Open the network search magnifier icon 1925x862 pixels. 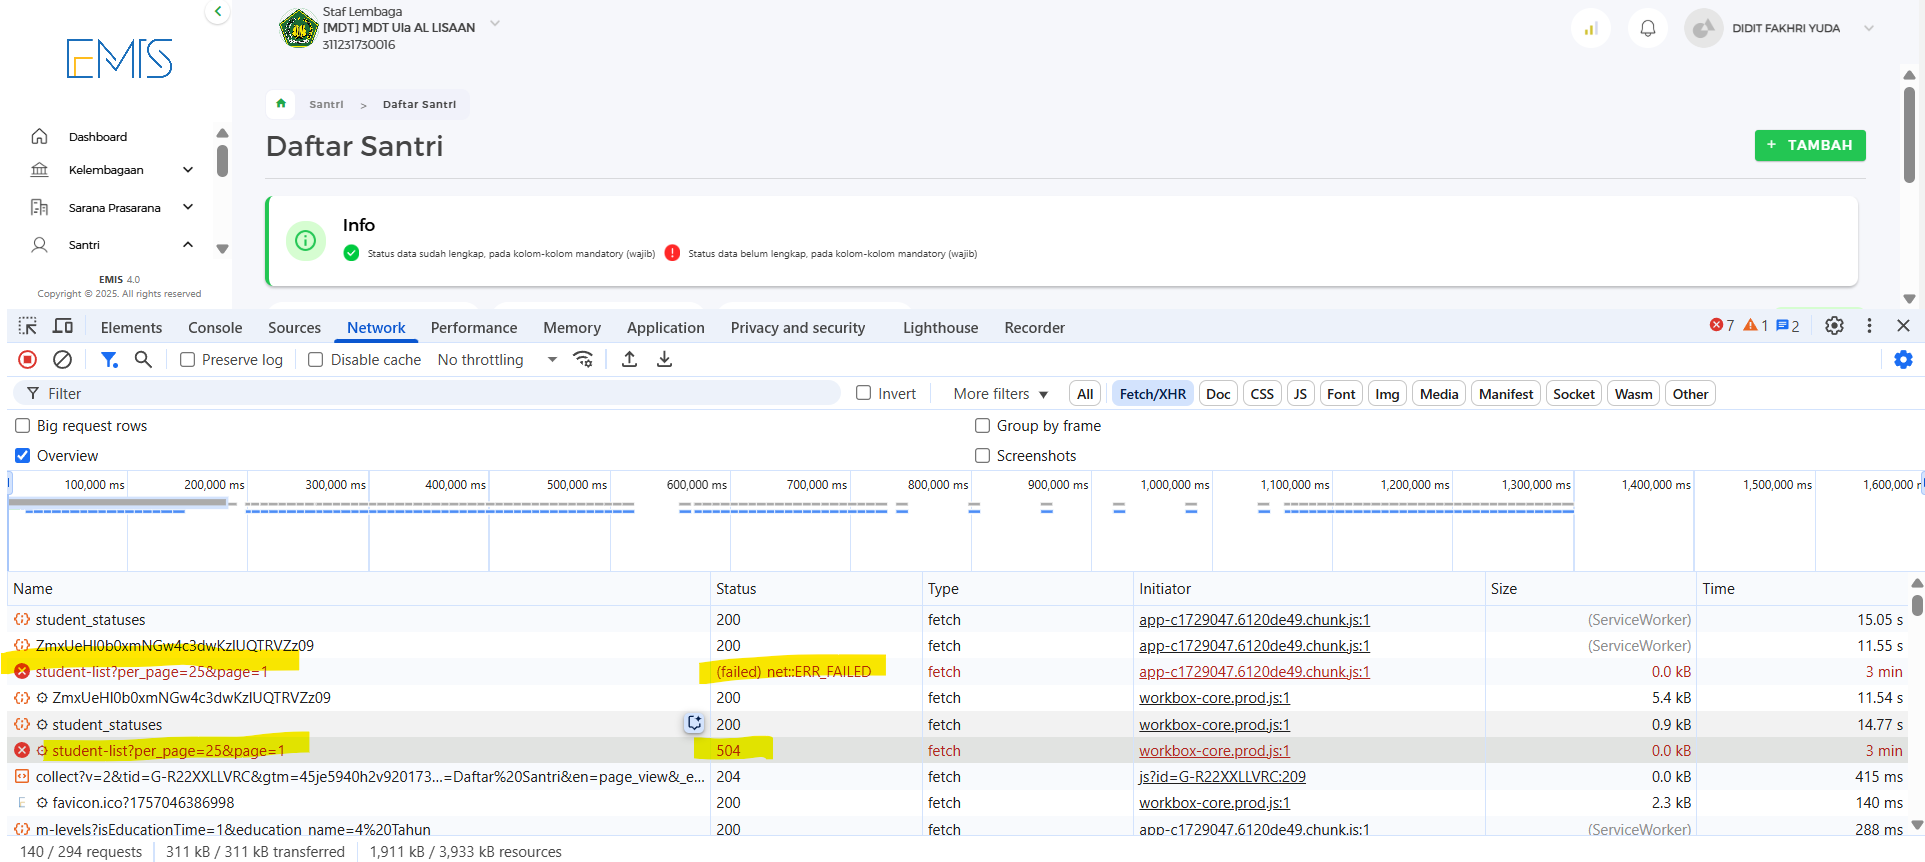[143, 360]
